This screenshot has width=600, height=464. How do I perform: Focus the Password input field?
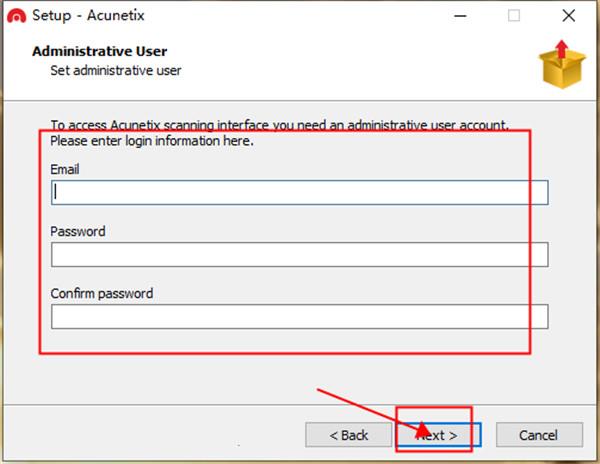[300, 254]
